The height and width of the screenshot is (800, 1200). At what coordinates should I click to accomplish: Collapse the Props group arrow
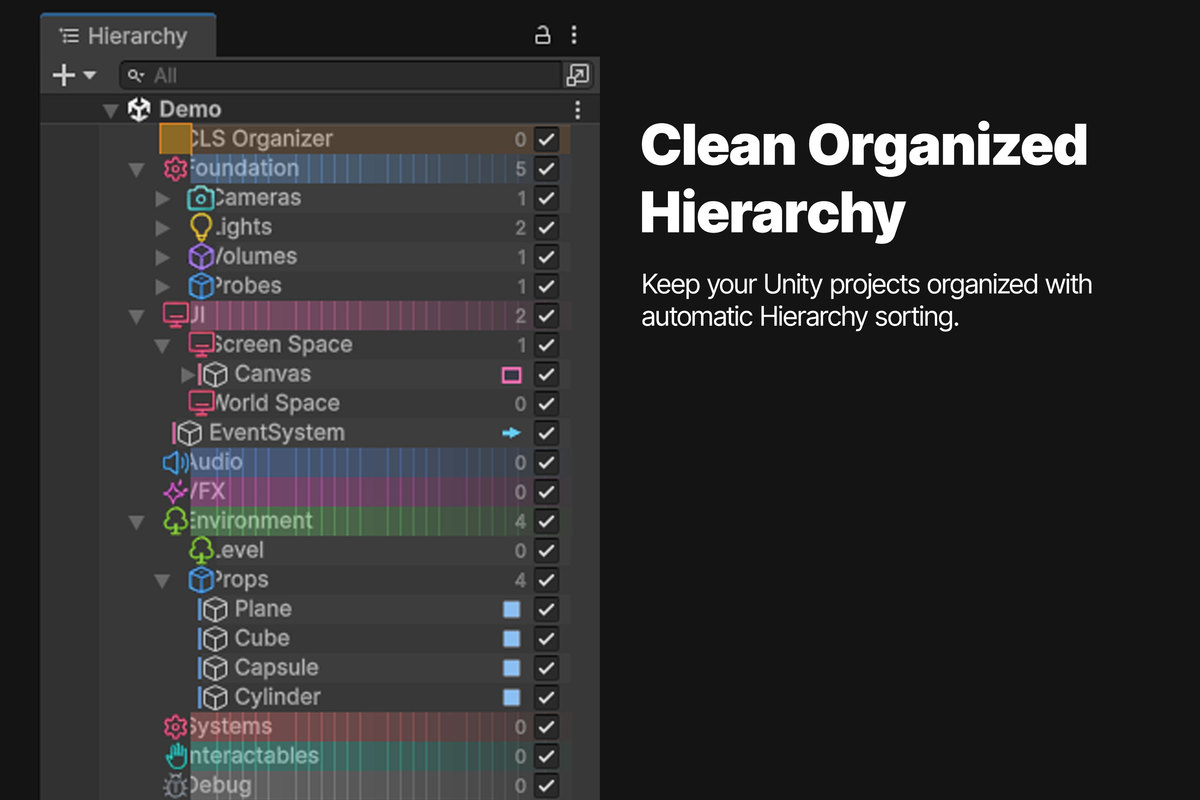pos(163,580)
